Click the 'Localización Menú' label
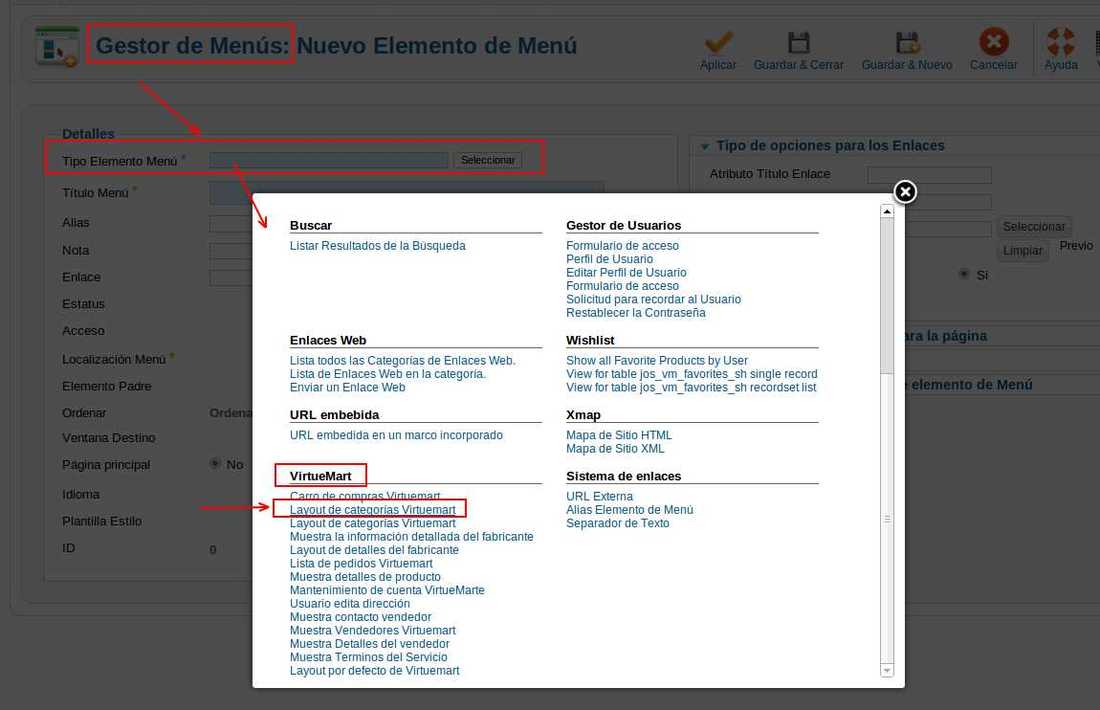The width and height of the screenshot is (1100, 710). coord(114,359)
